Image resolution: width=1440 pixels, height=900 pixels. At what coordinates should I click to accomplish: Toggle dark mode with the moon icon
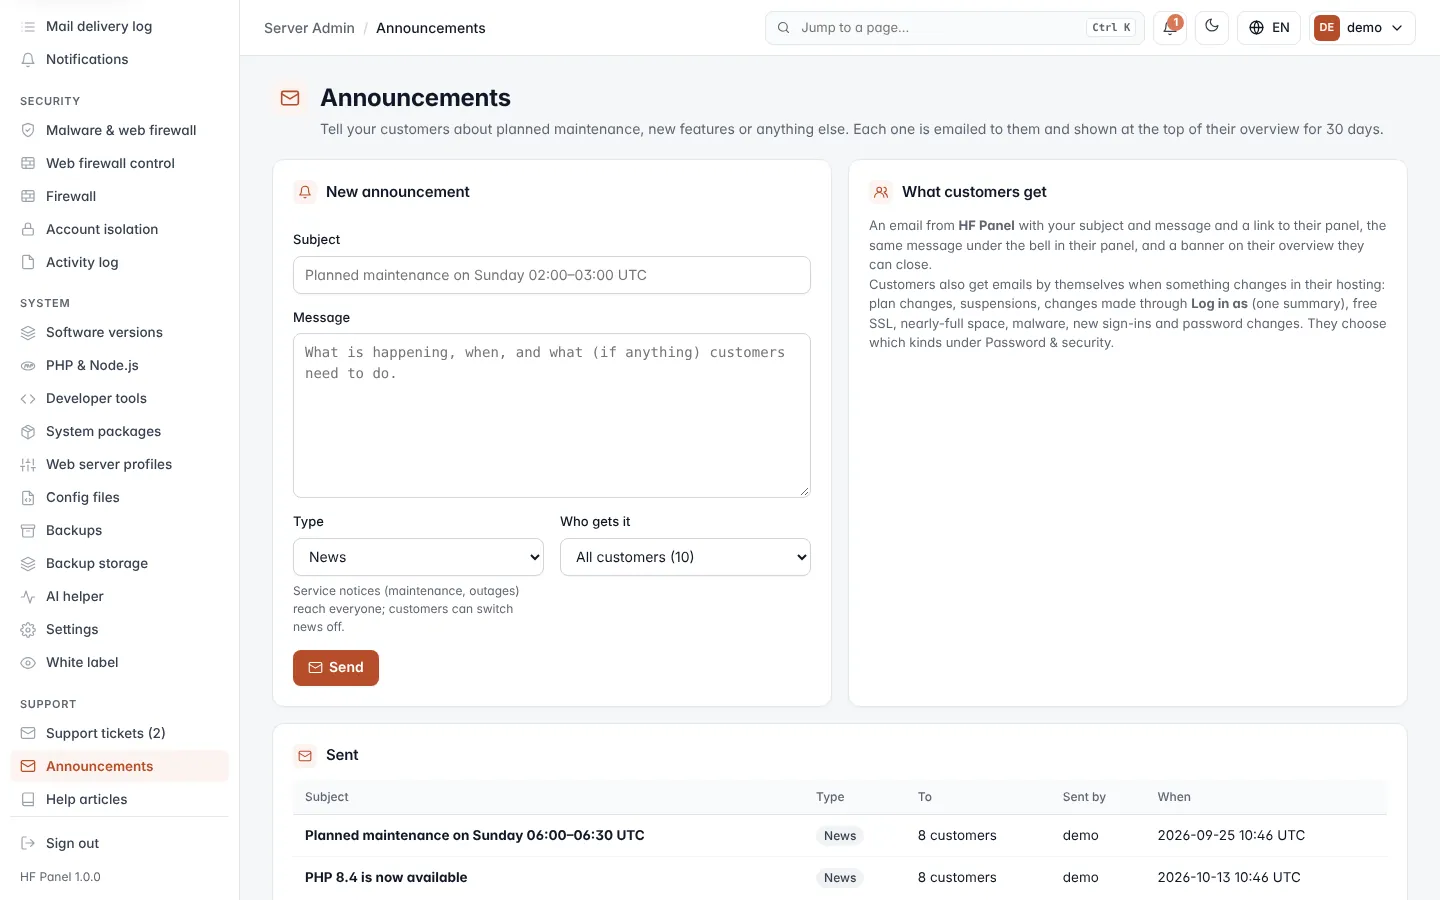(1212, 27)
